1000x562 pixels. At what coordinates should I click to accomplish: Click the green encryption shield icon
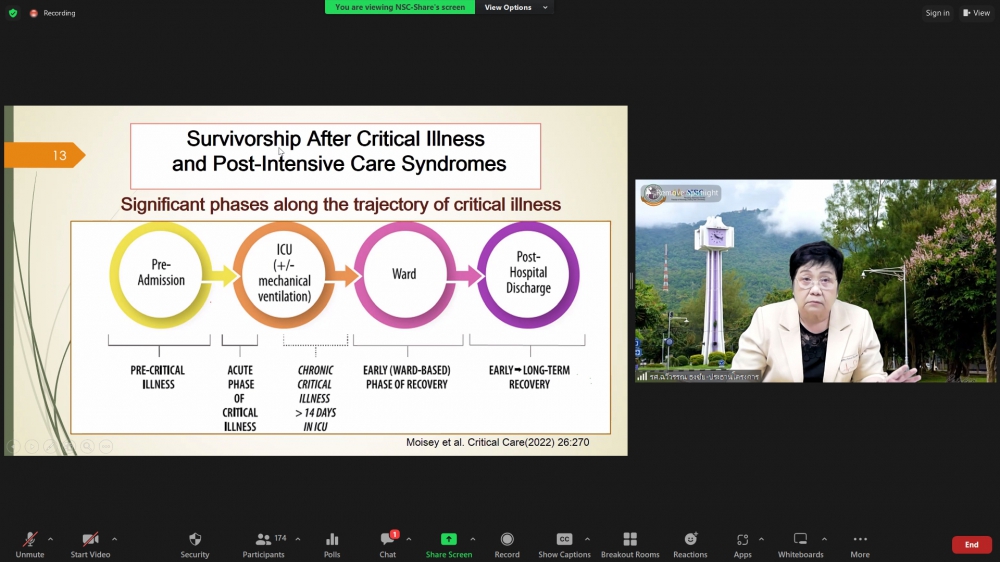click(x=13, y=13)
